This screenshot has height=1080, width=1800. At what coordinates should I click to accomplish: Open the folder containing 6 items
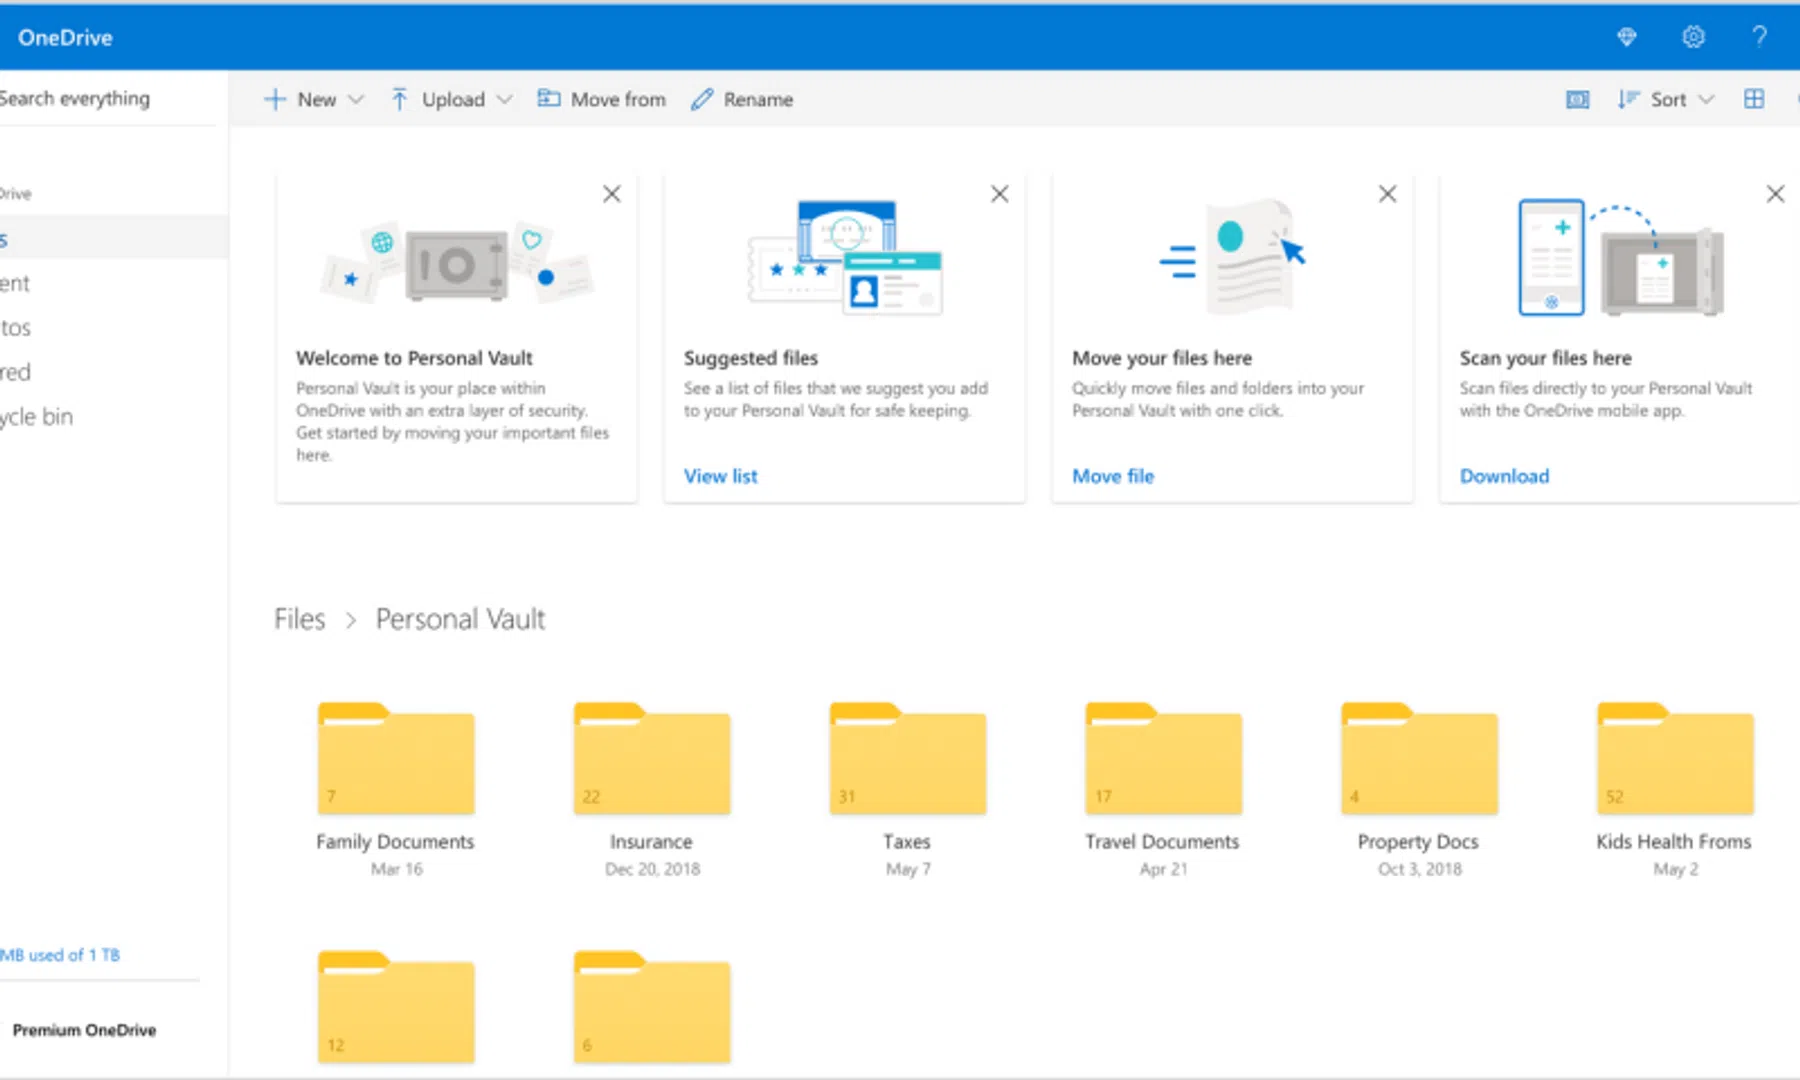(652, 1006)
